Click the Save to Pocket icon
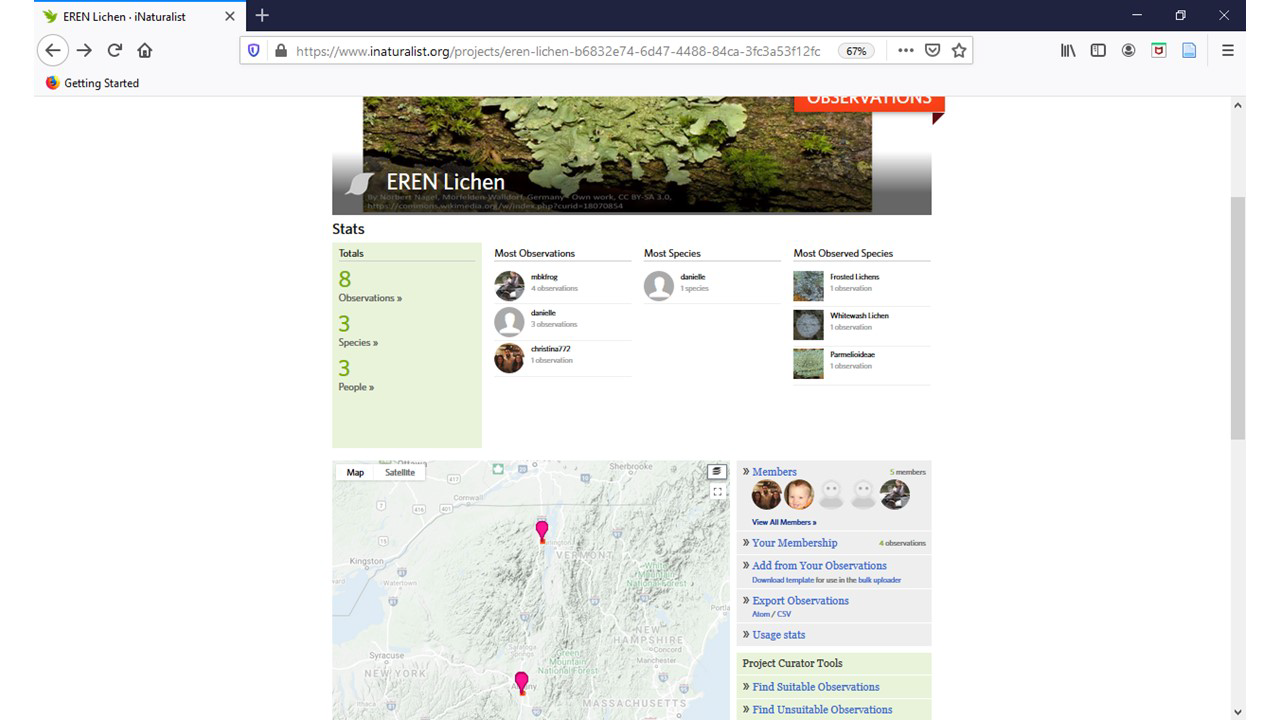 tap(932, 50)
